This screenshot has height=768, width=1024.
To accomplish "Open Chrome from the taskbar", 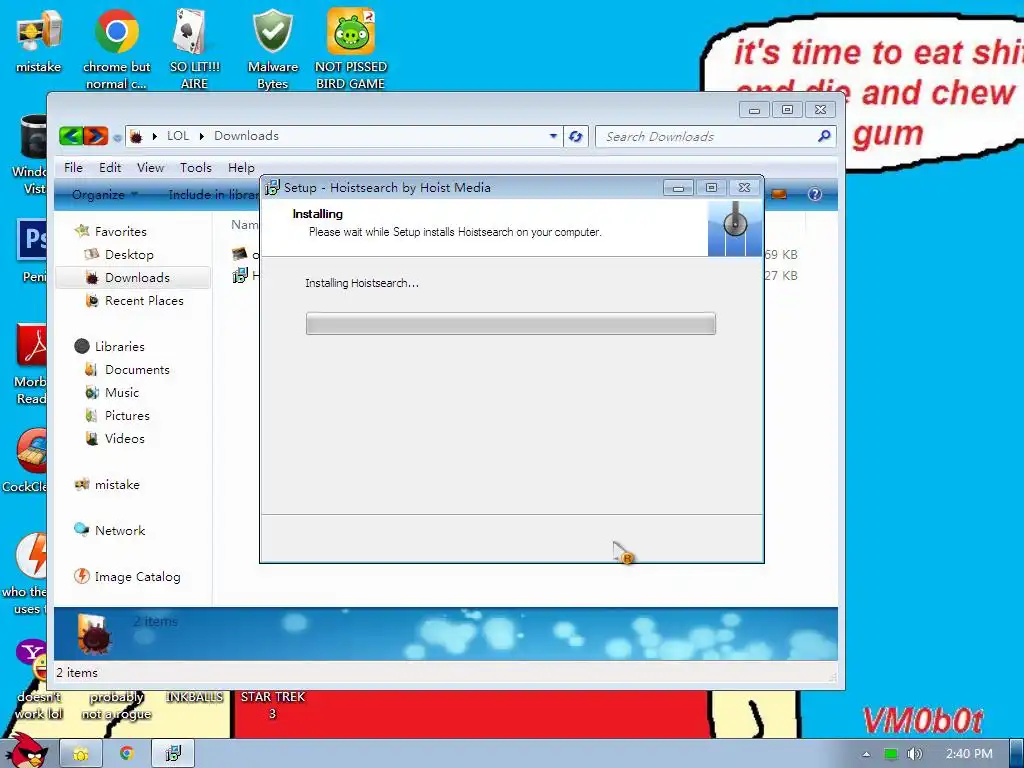I will point(127,754).
